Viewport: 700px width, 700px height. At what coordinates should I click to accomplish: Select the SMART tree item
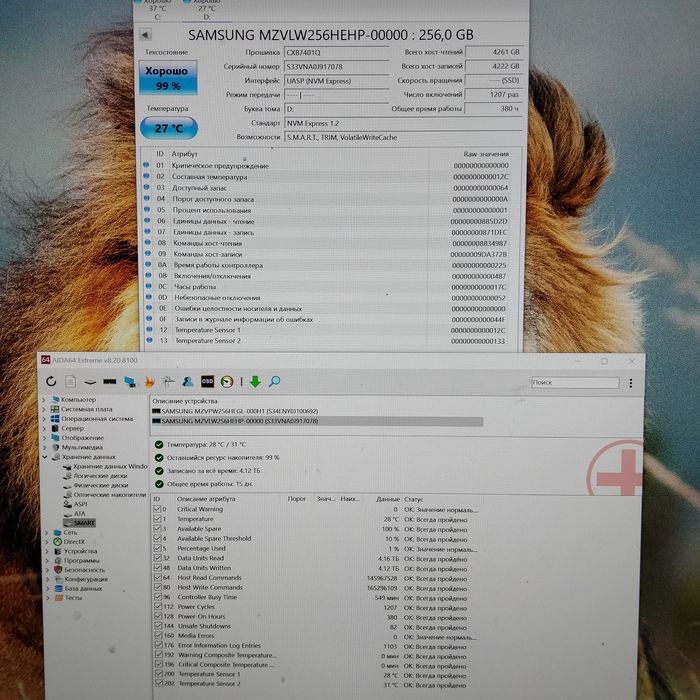[84, 523]
